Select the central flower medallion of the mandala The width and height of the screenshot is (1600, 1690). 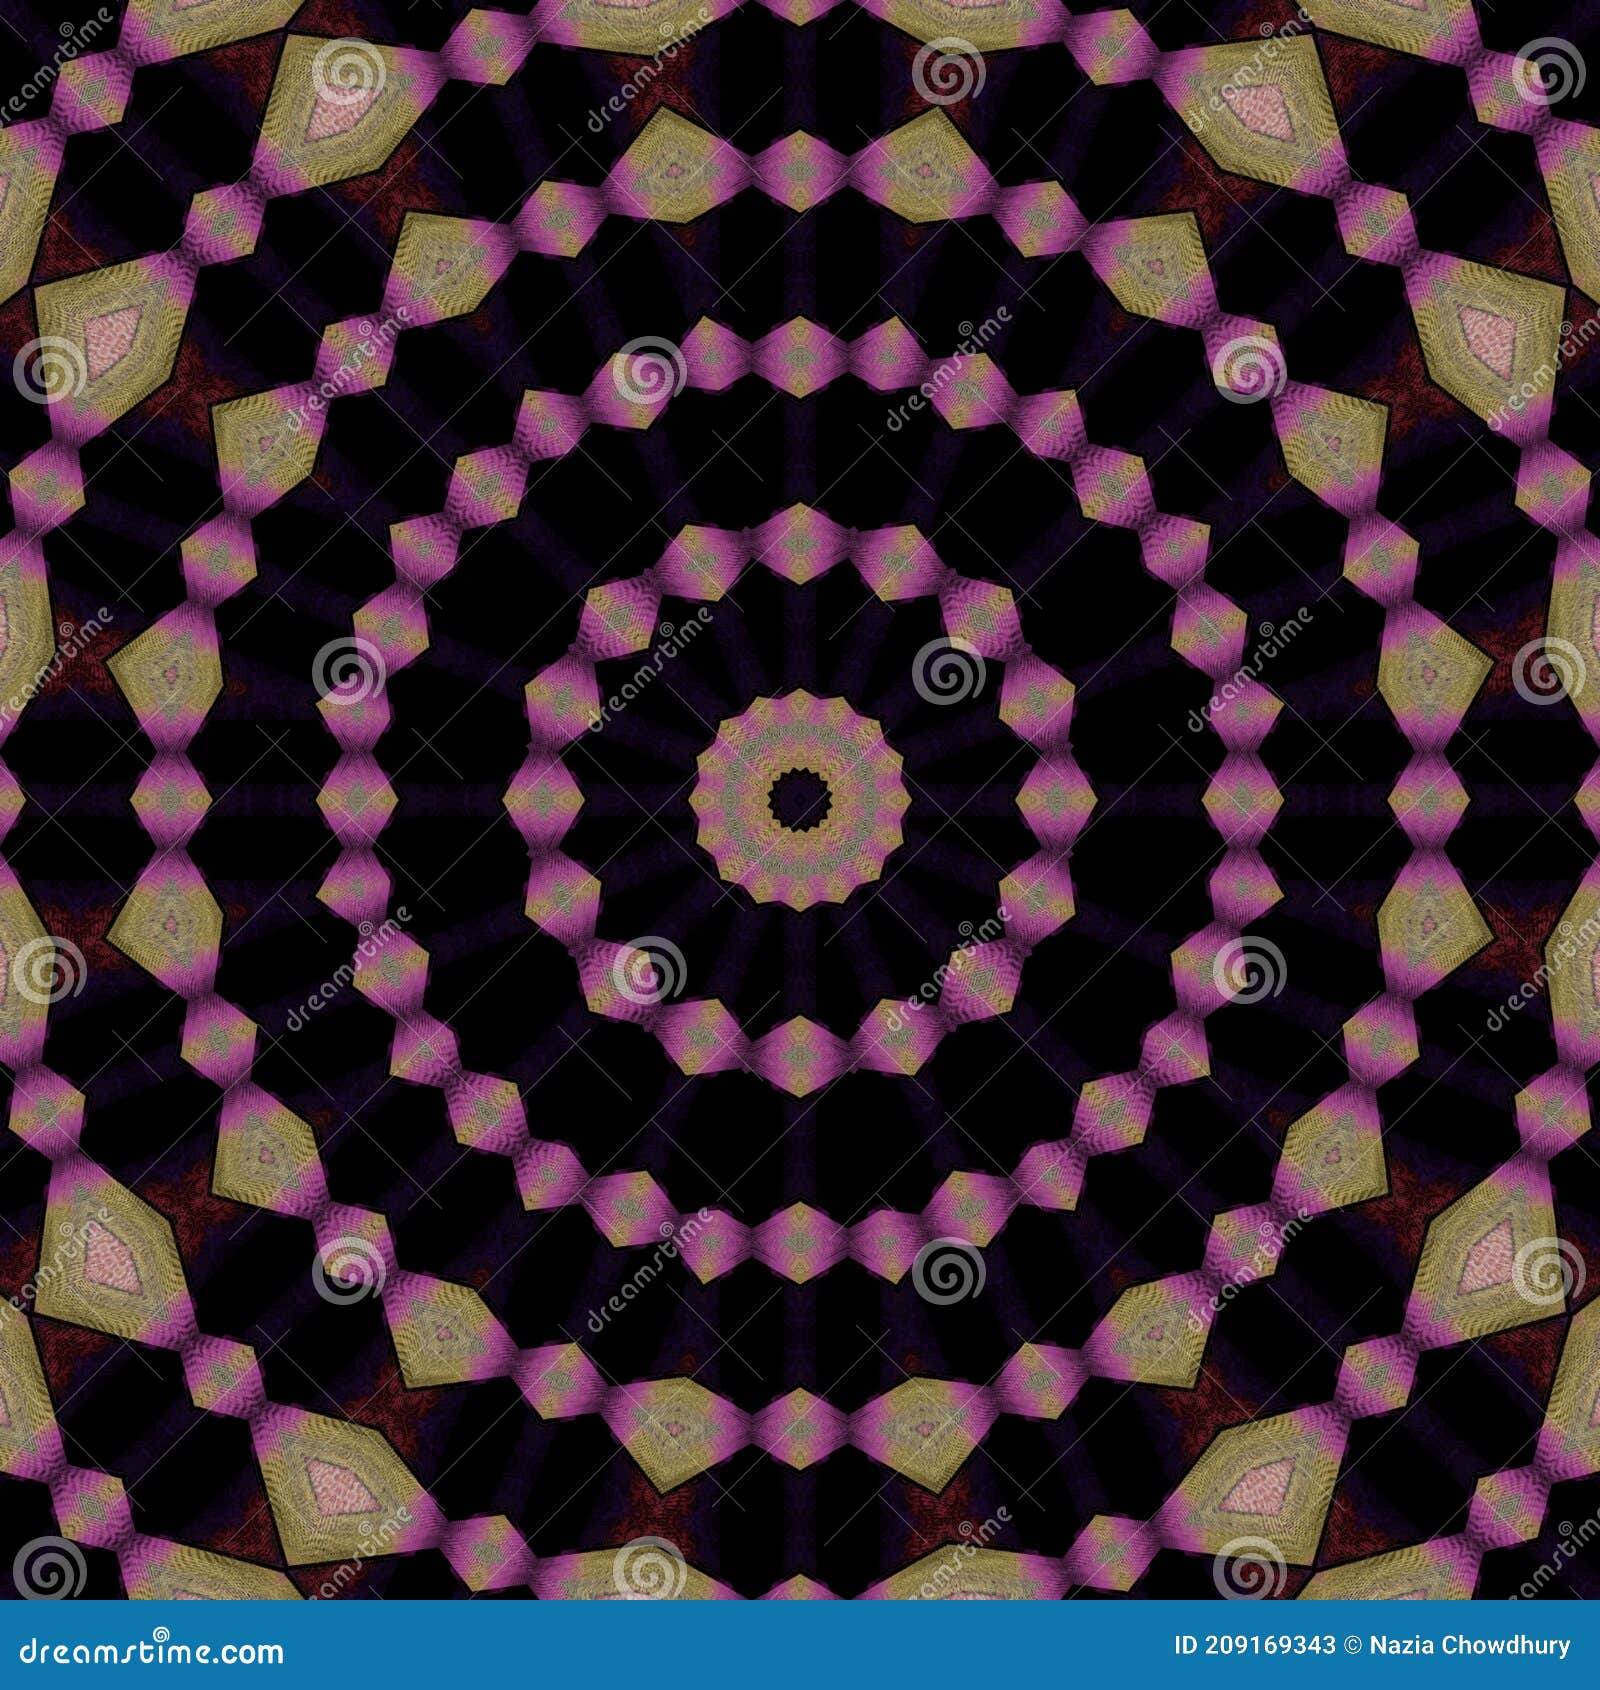coord(800,800)
